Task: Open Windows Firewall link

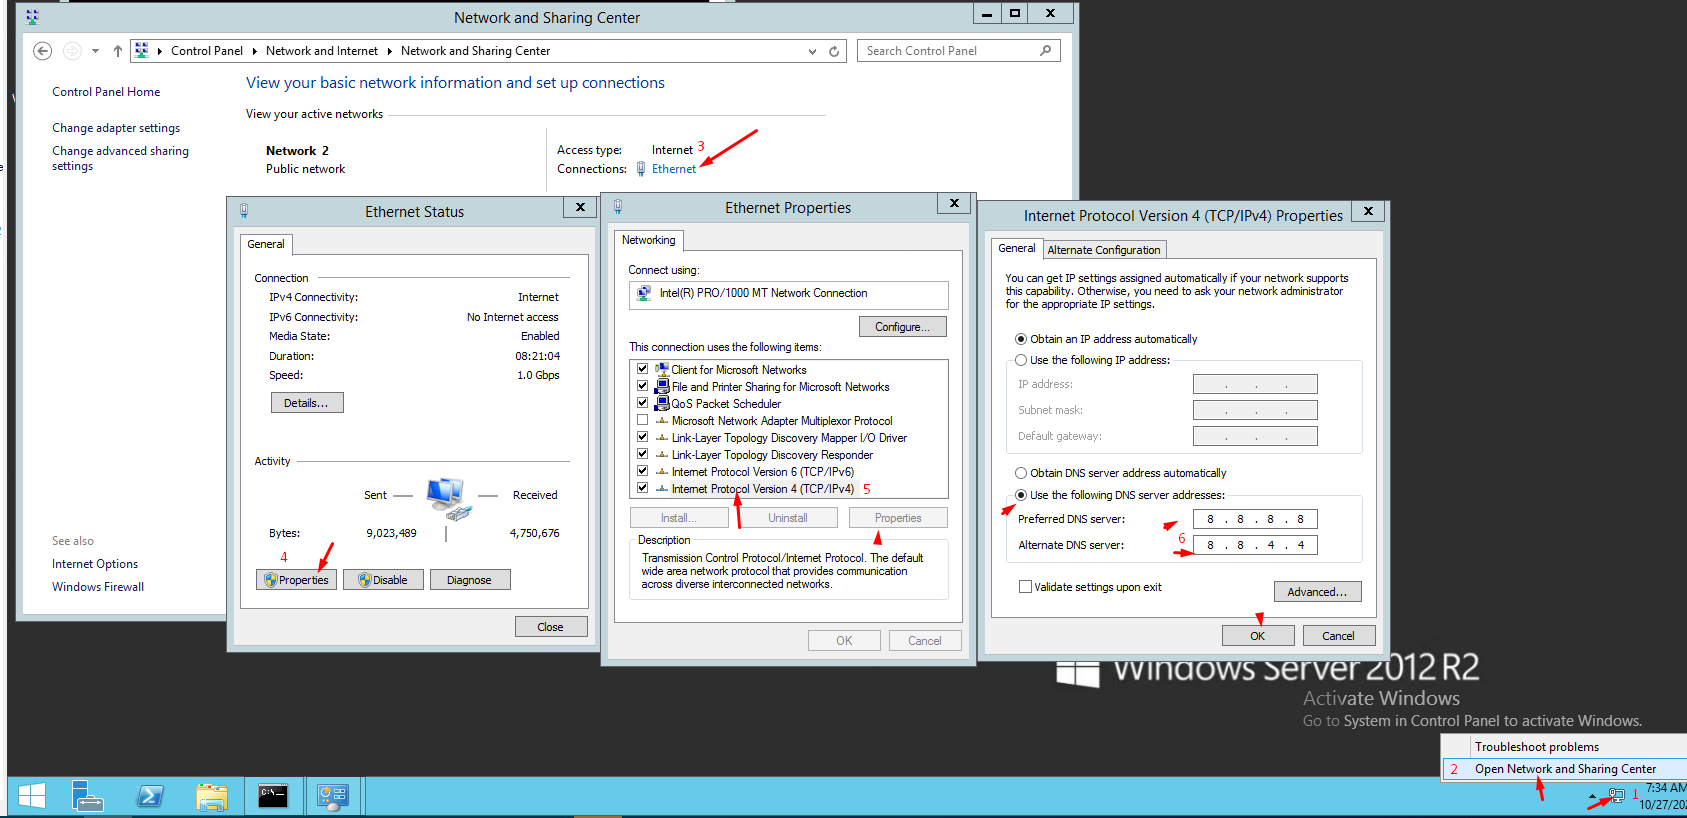Action: [98, 587]
